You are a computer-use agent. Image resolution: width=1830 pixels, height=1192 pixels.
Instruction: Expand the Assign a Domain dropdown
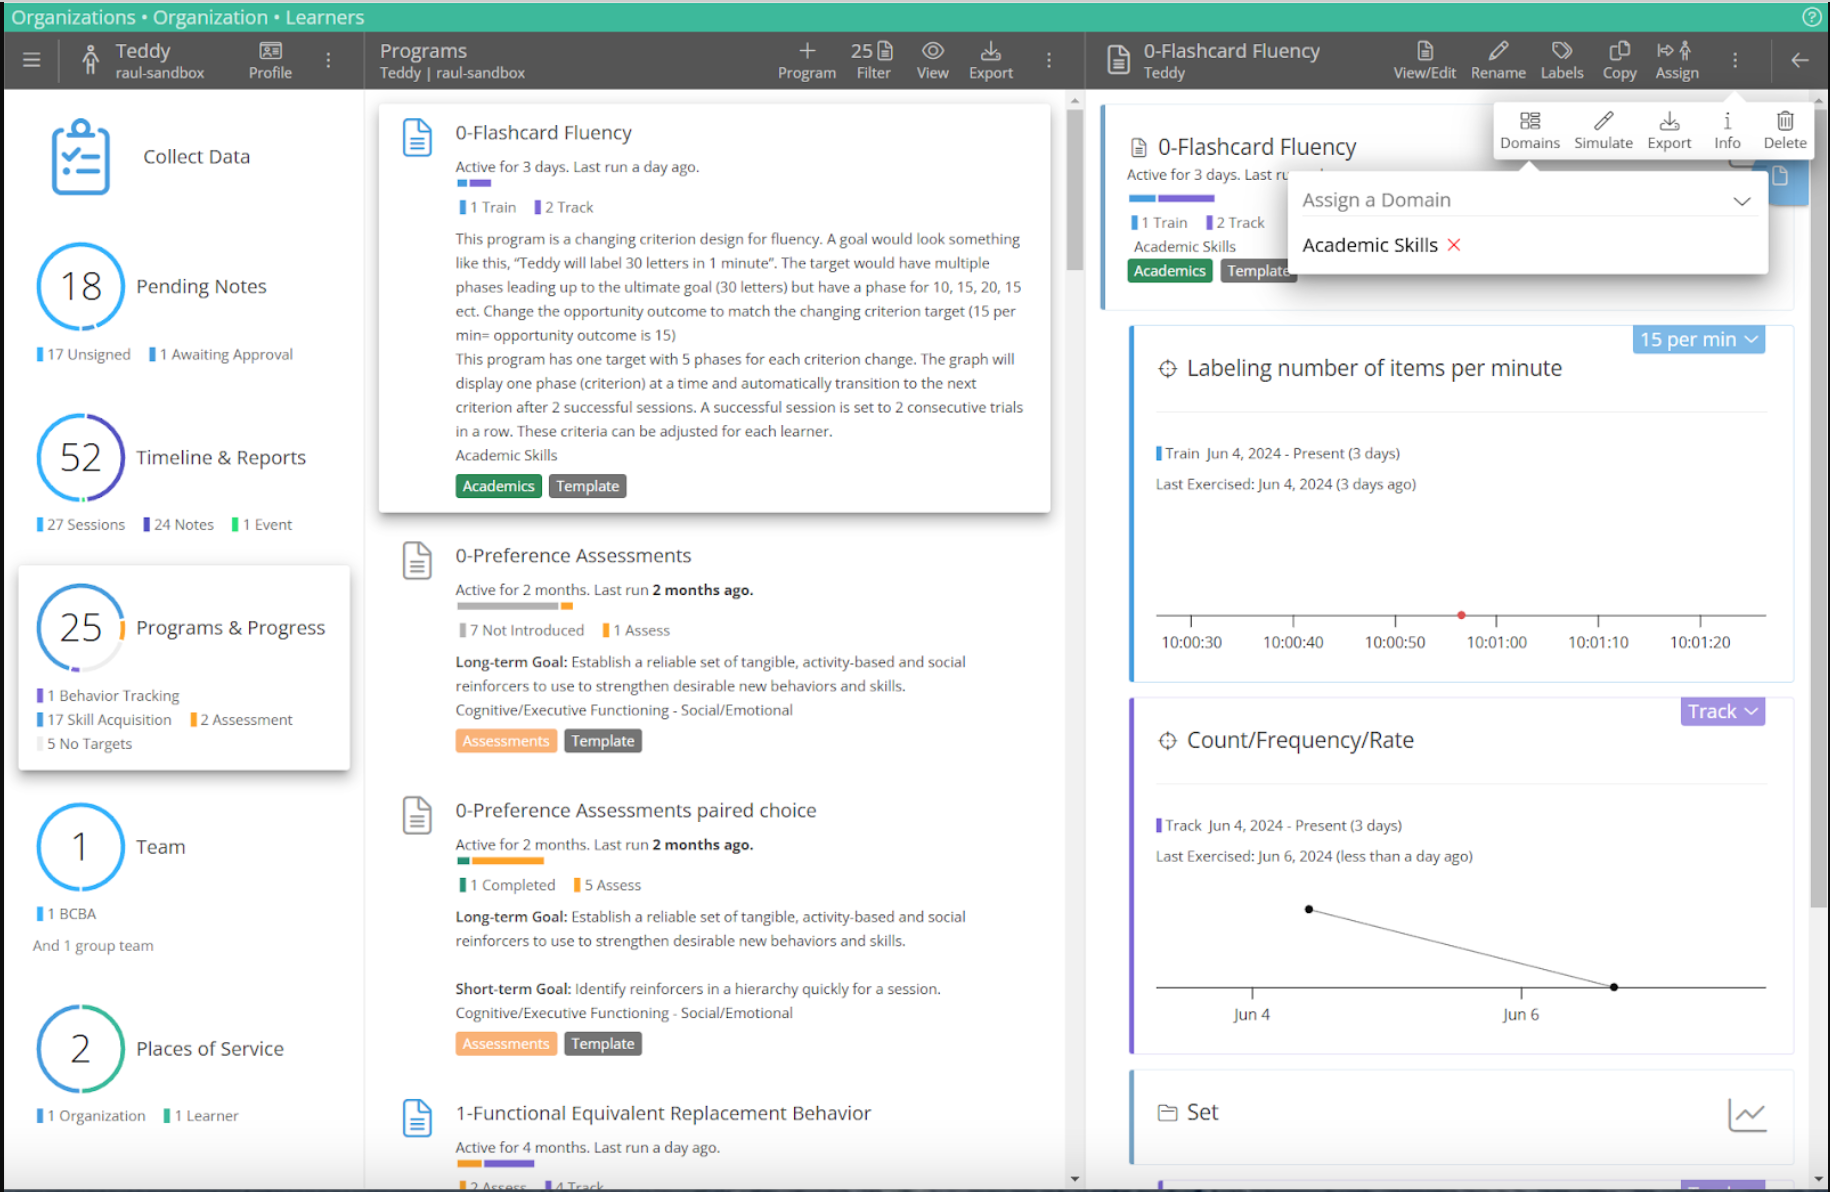(x=1741, y=201)
